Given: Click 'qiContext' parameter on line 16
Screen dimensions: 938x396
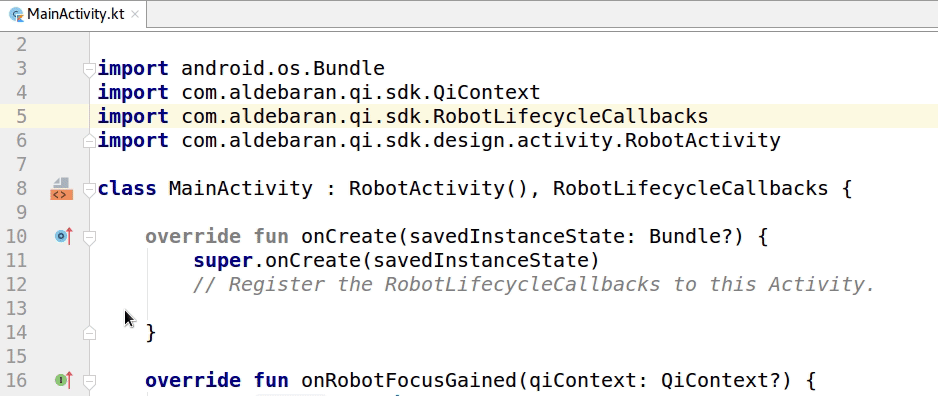Looking at the screenshot, I should tap(582, 380).
